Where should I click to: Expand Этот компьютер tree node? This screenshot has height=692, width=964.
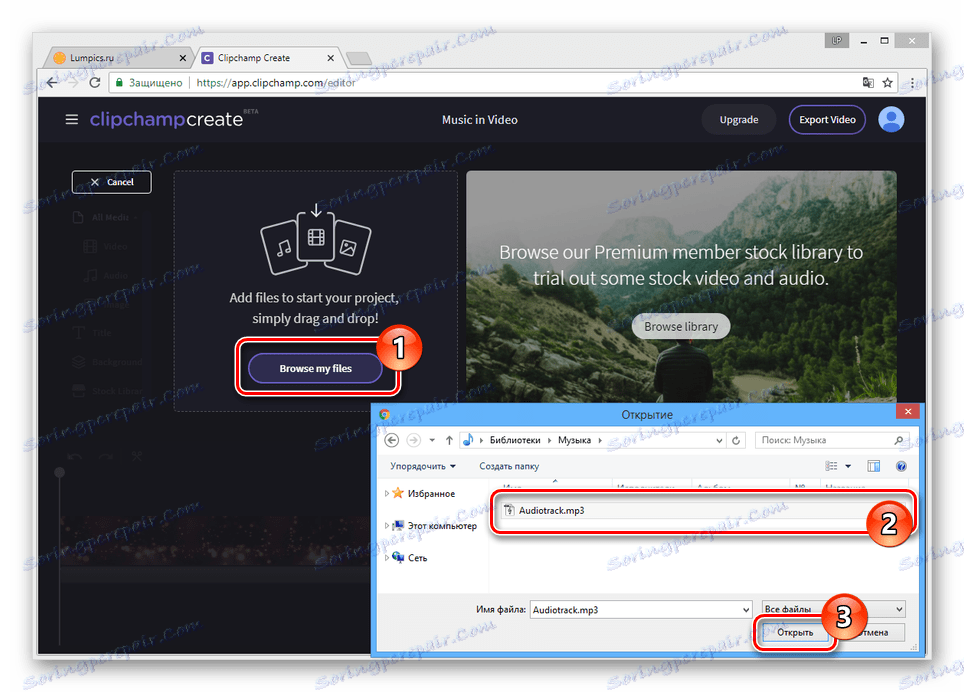[387, 525]
